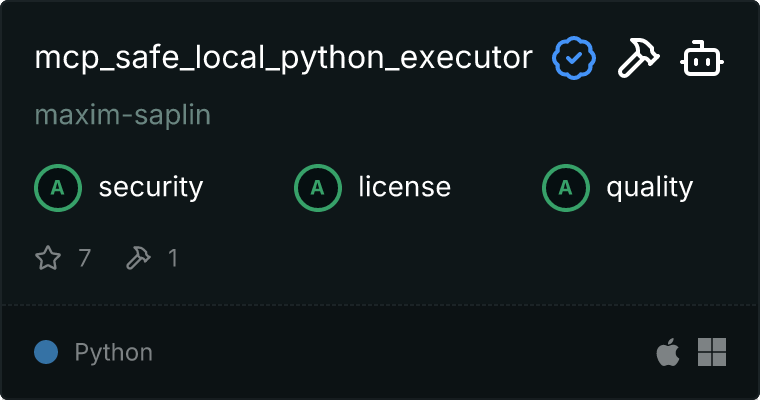Viewport: 760px width, 400px height.
Task: Open the maxim-saplin author link
Action: 123,116
